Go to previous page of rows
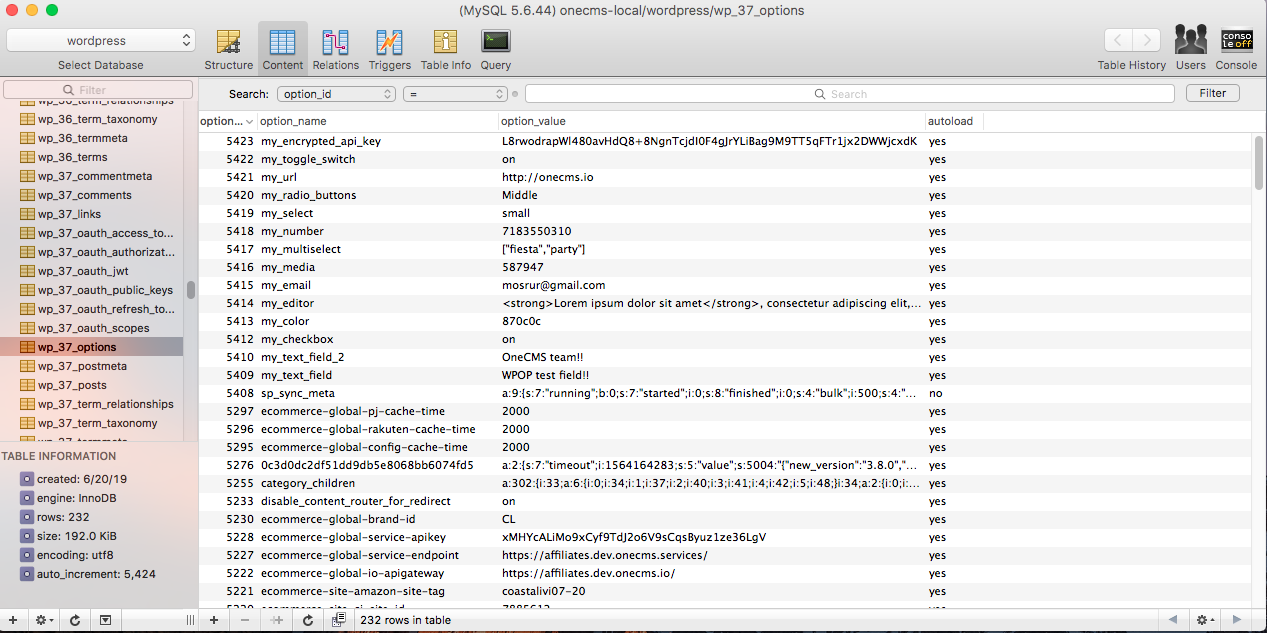Viewport: 1267px width, 633px height. click(1173, 620)
